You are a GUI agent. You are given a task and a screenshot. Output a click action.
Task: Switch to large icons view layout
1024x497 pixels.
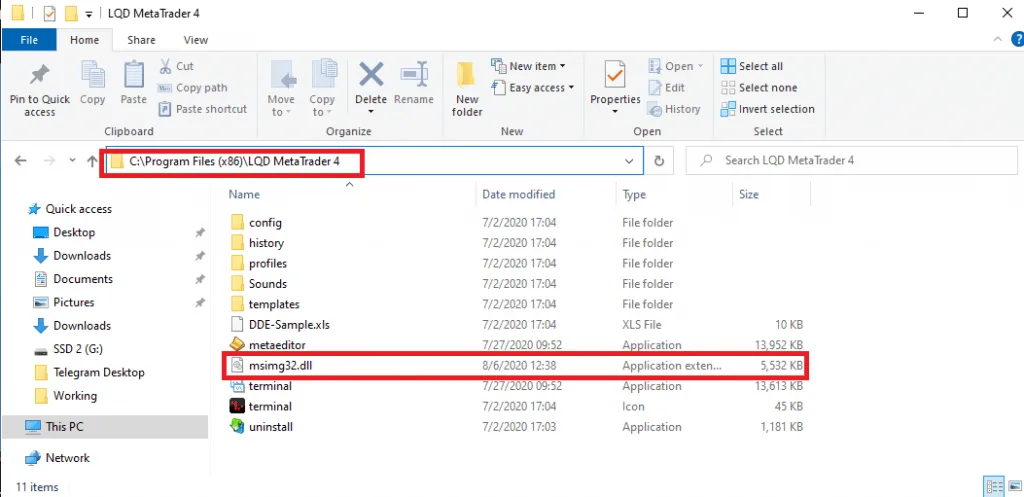tap(1010, 487)
